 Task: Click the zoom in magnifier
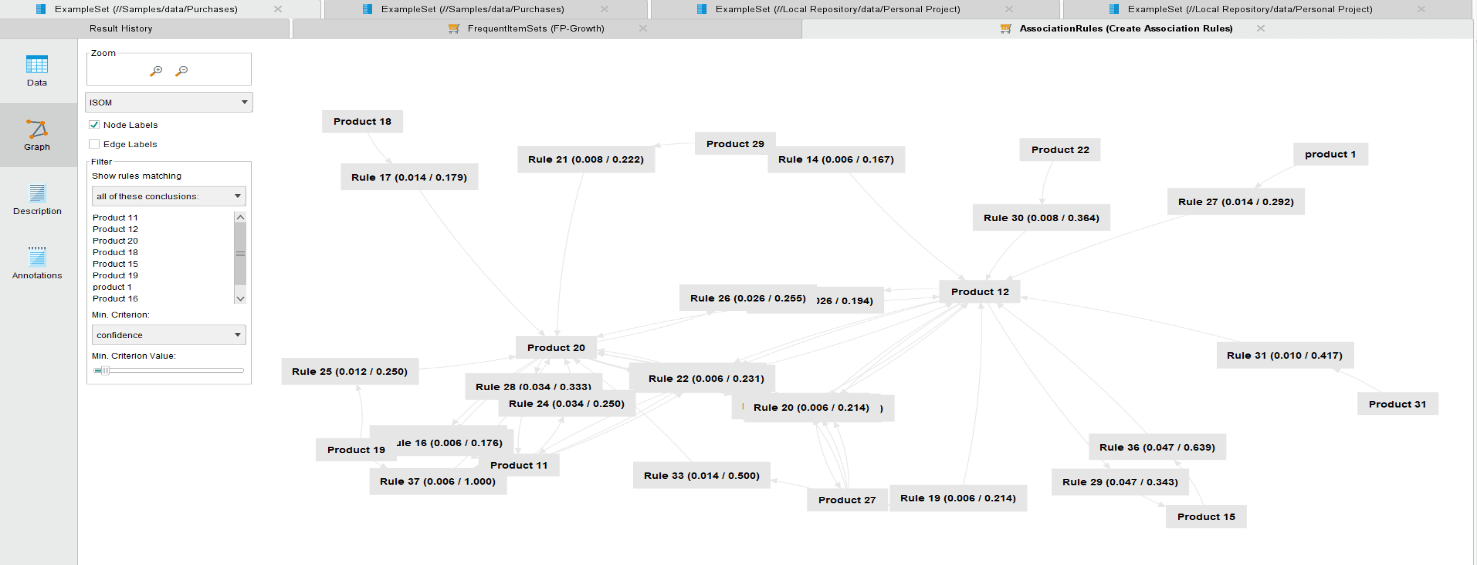(x=156, y=71)
